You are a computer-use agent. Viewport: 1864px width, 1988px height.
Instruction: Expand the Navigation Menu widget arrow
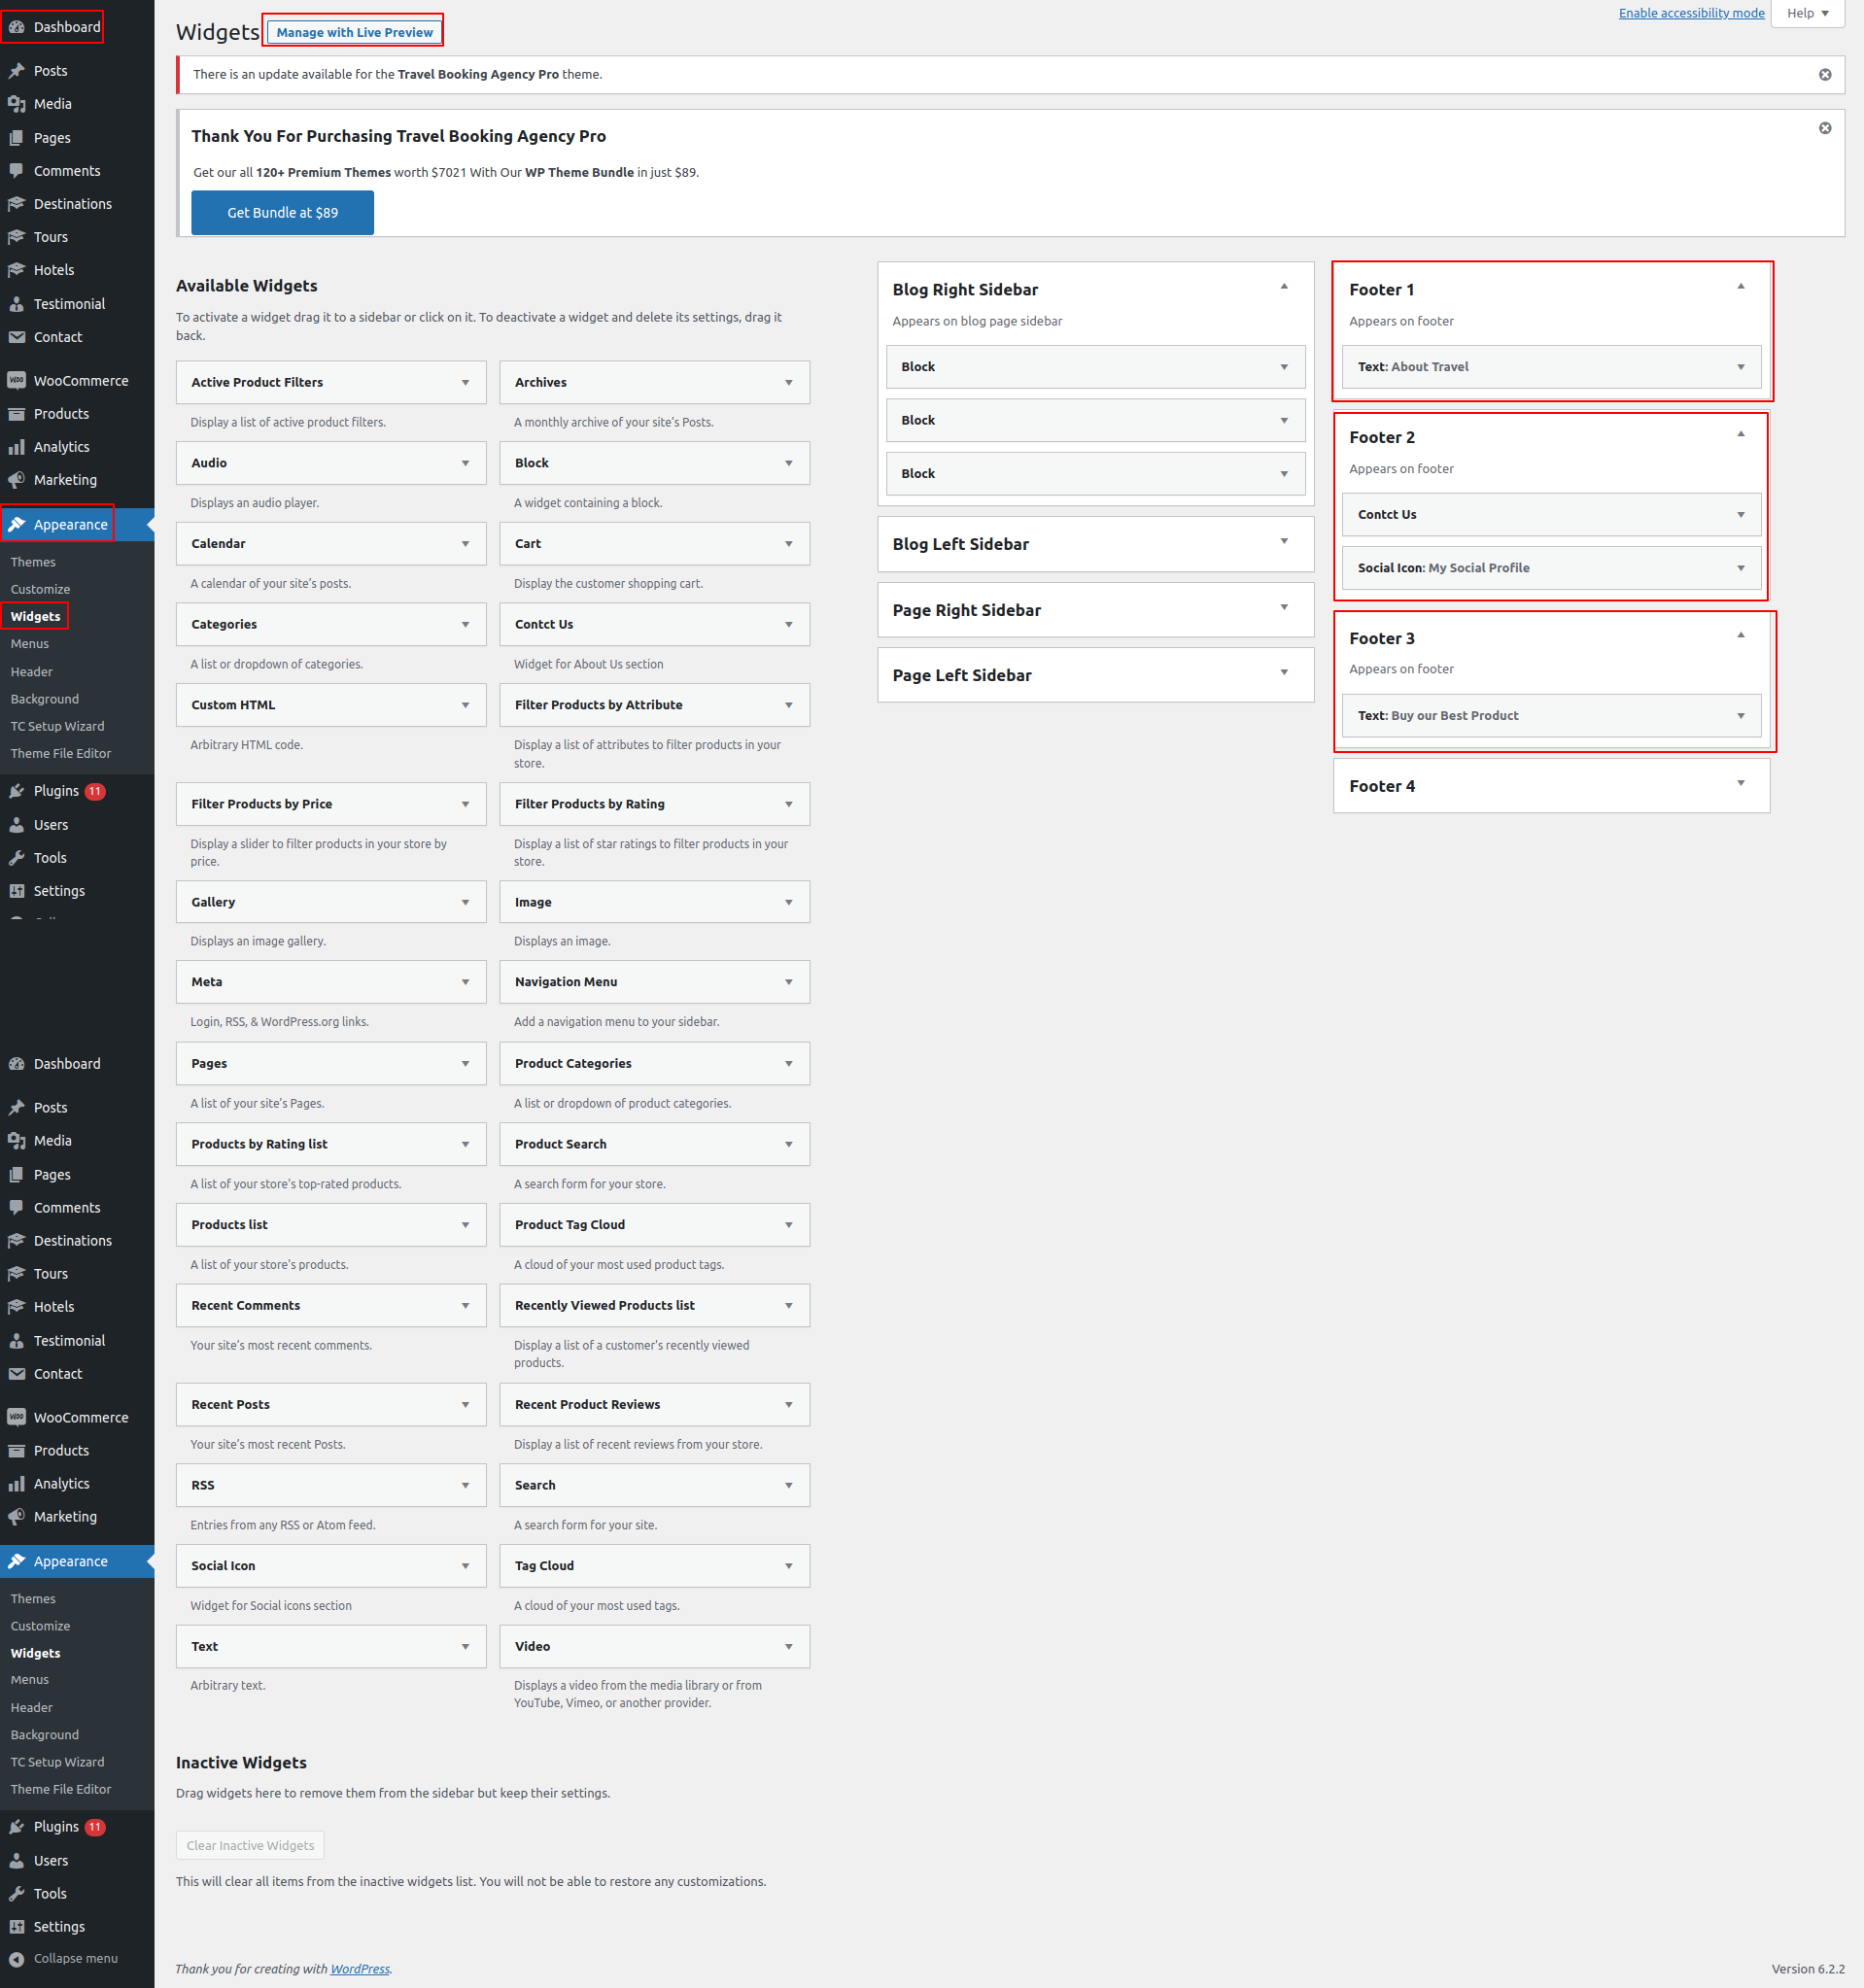click(x=789, y=982)
